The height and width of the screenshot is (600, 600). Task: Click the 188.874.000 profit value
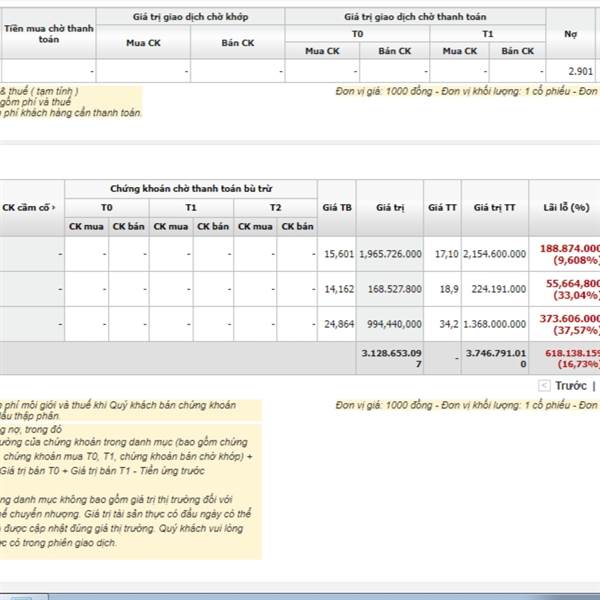pyautogui.click(x=569, y=247)
